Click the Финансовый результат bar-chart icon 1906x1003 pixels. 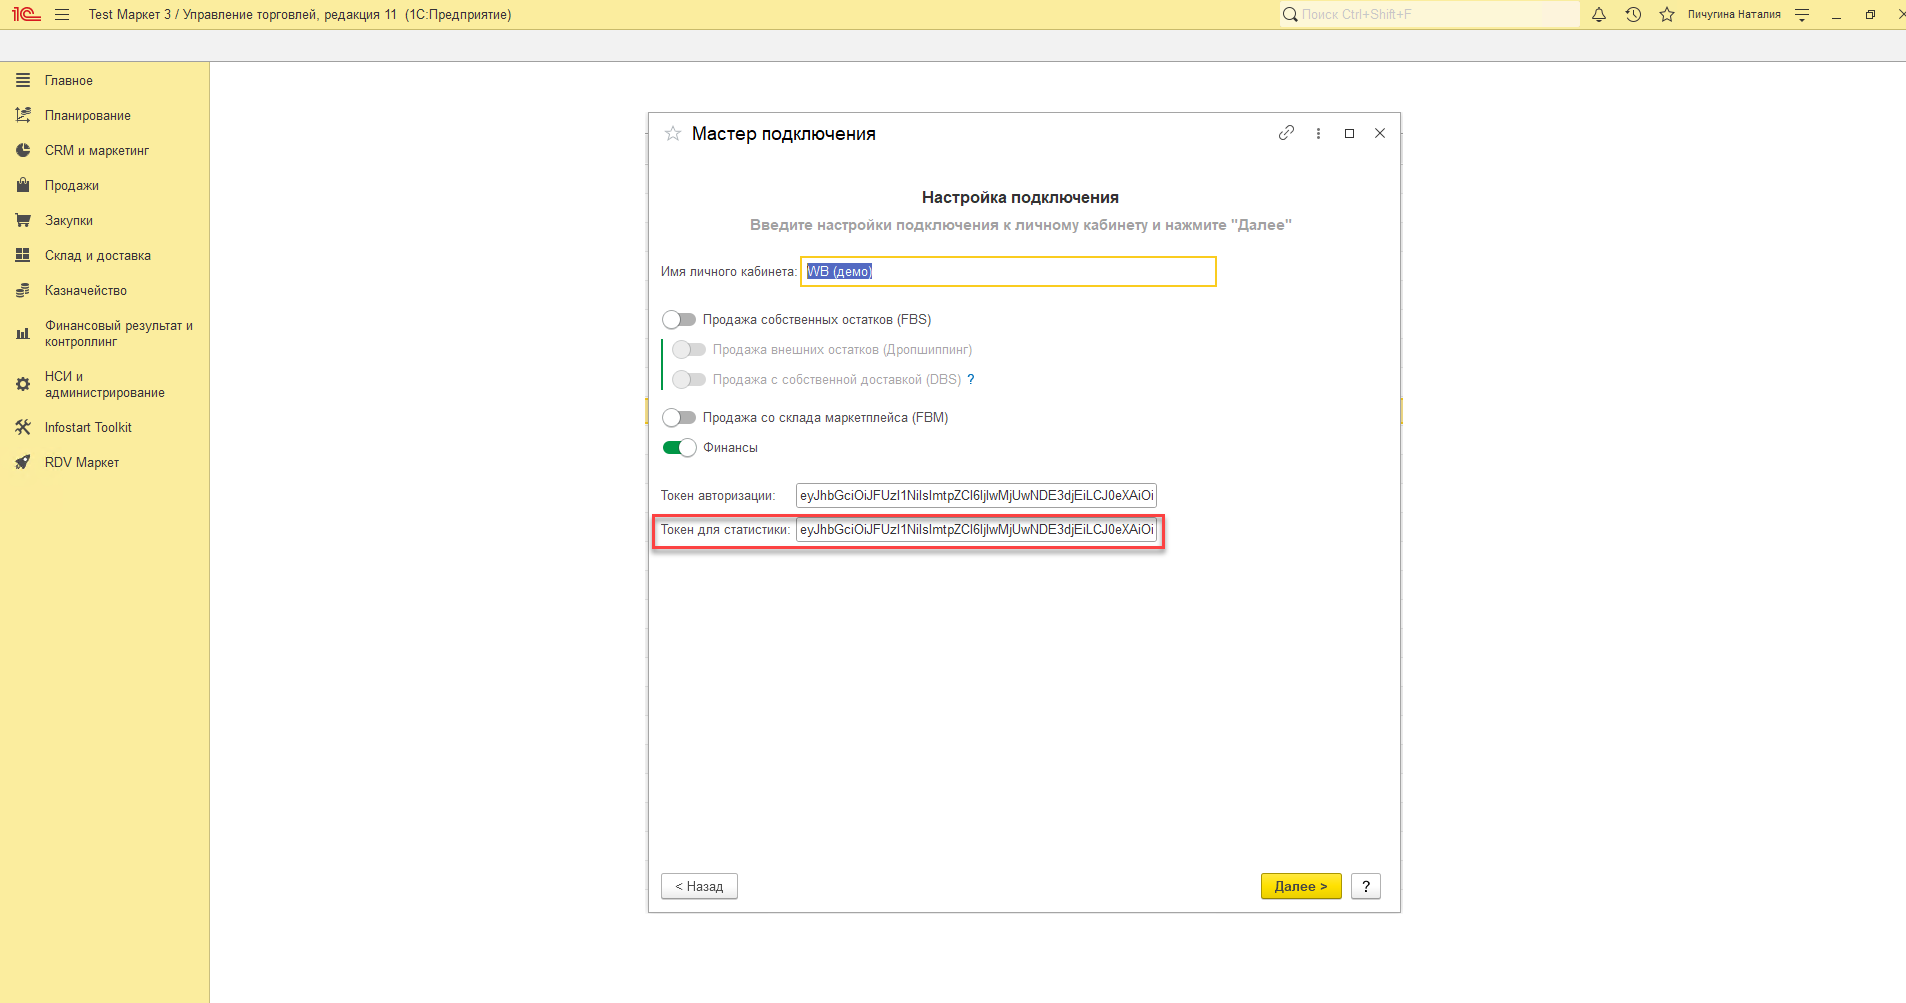(23, 334)
